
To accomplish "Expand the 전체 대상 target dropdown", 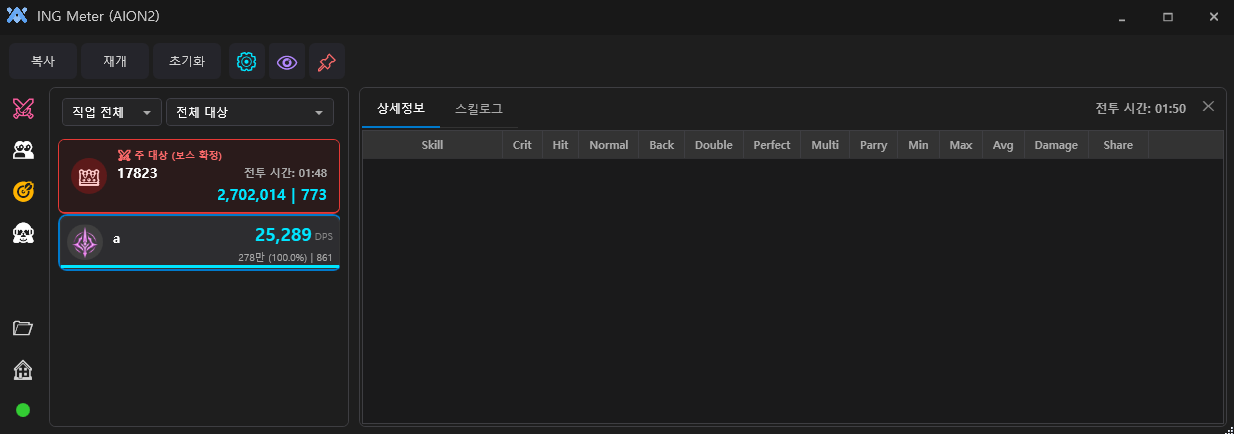I will tap(250, 112).
